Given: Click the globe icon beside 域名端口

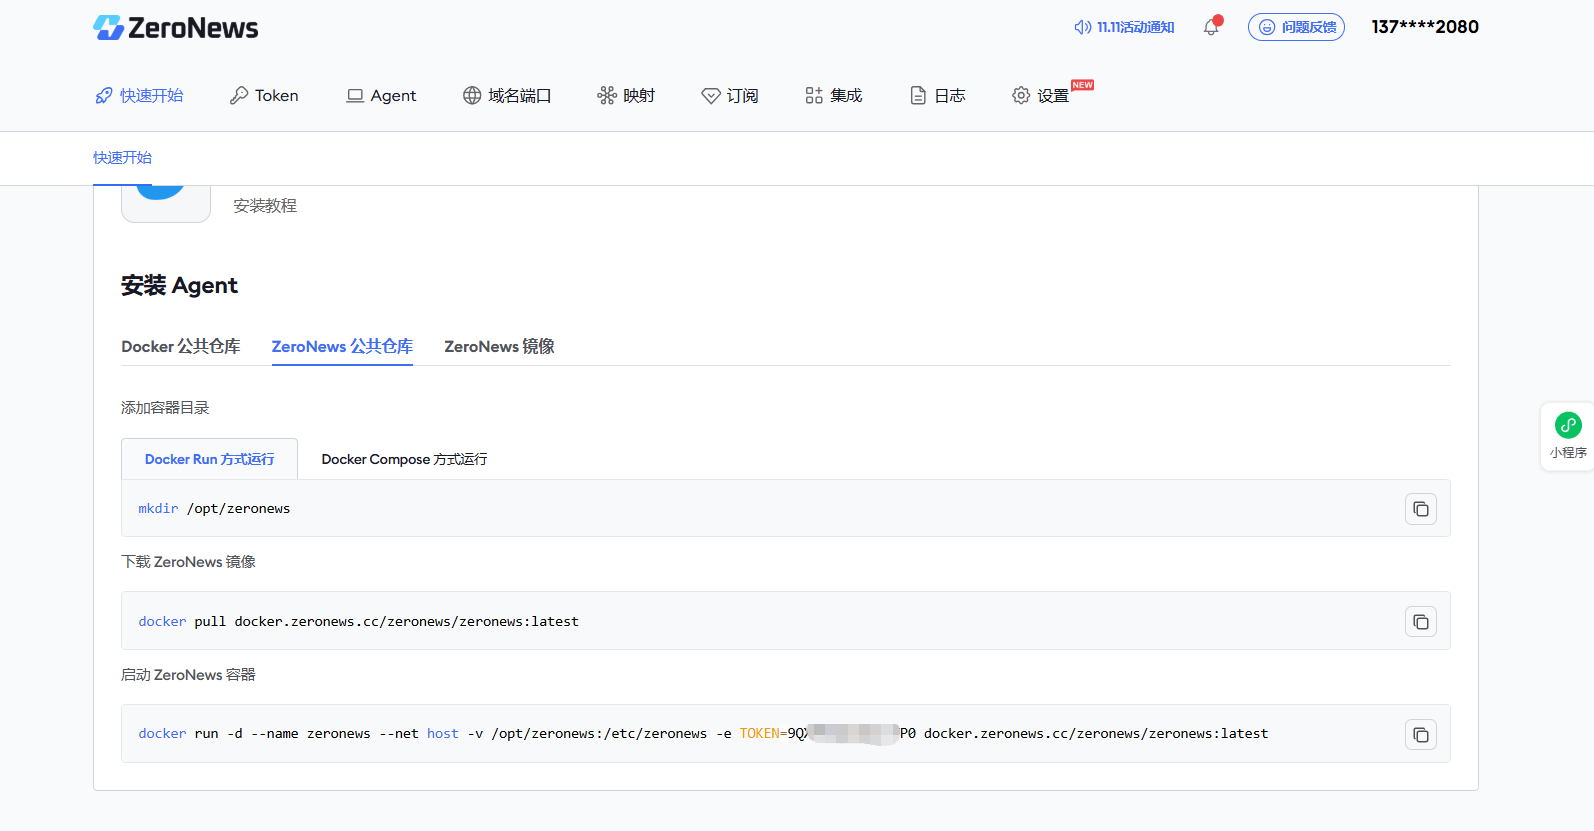Looking at the screenshot, I should click(472, 95).
